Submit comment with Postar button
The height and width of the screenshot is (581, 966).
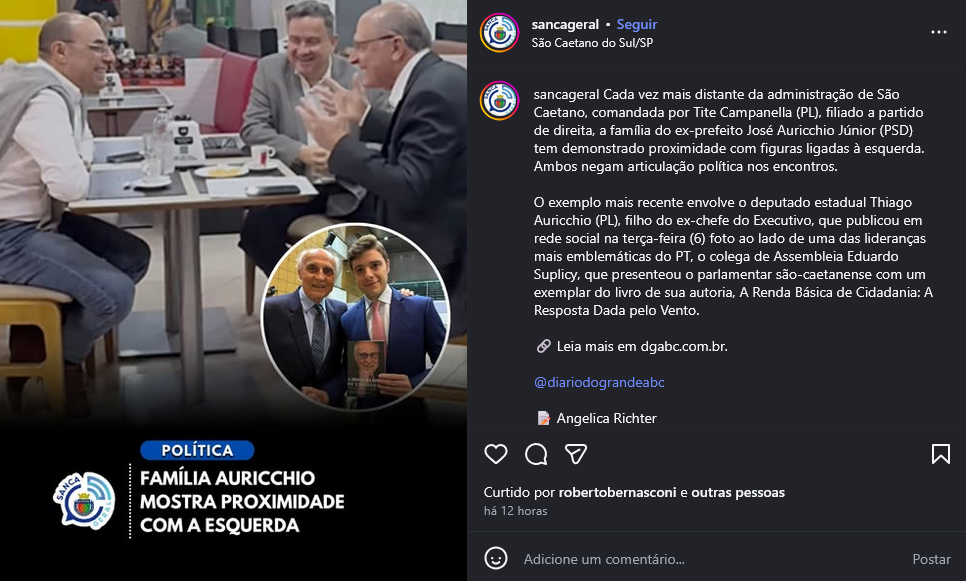[x=932, y=559]
